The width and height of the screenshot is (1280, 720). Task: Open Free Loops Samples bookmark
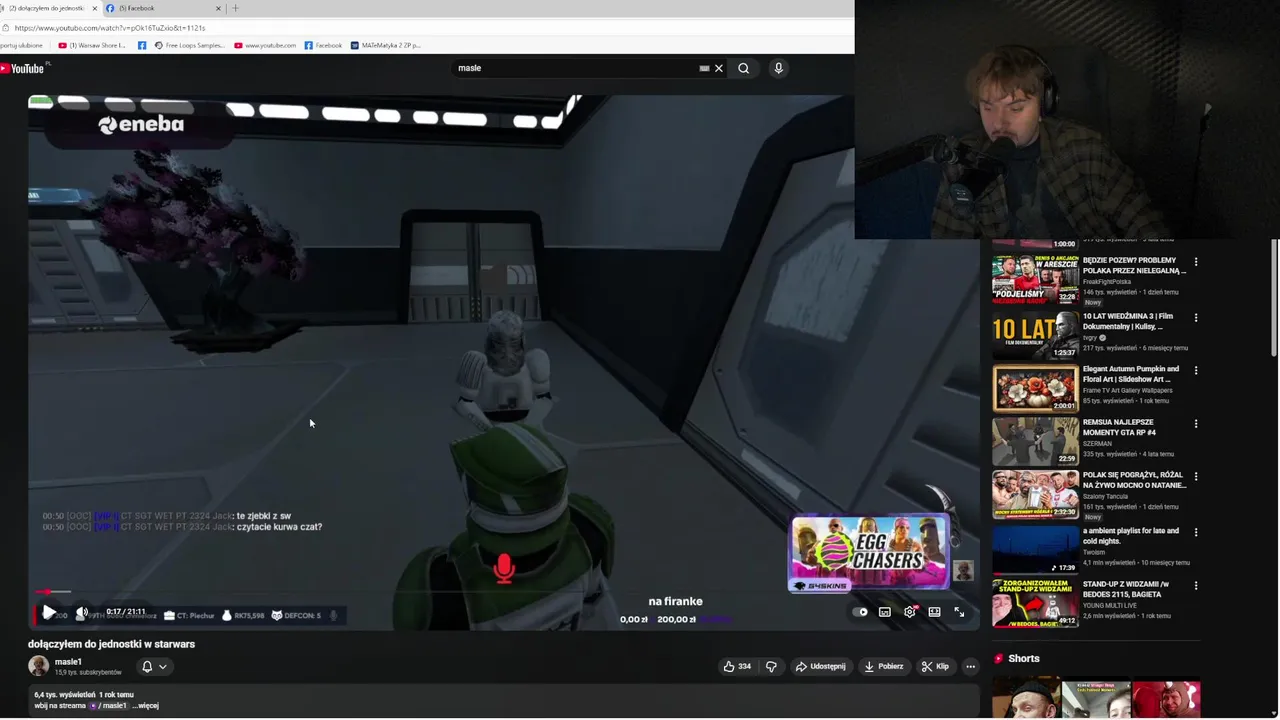[x=189, y=45]
